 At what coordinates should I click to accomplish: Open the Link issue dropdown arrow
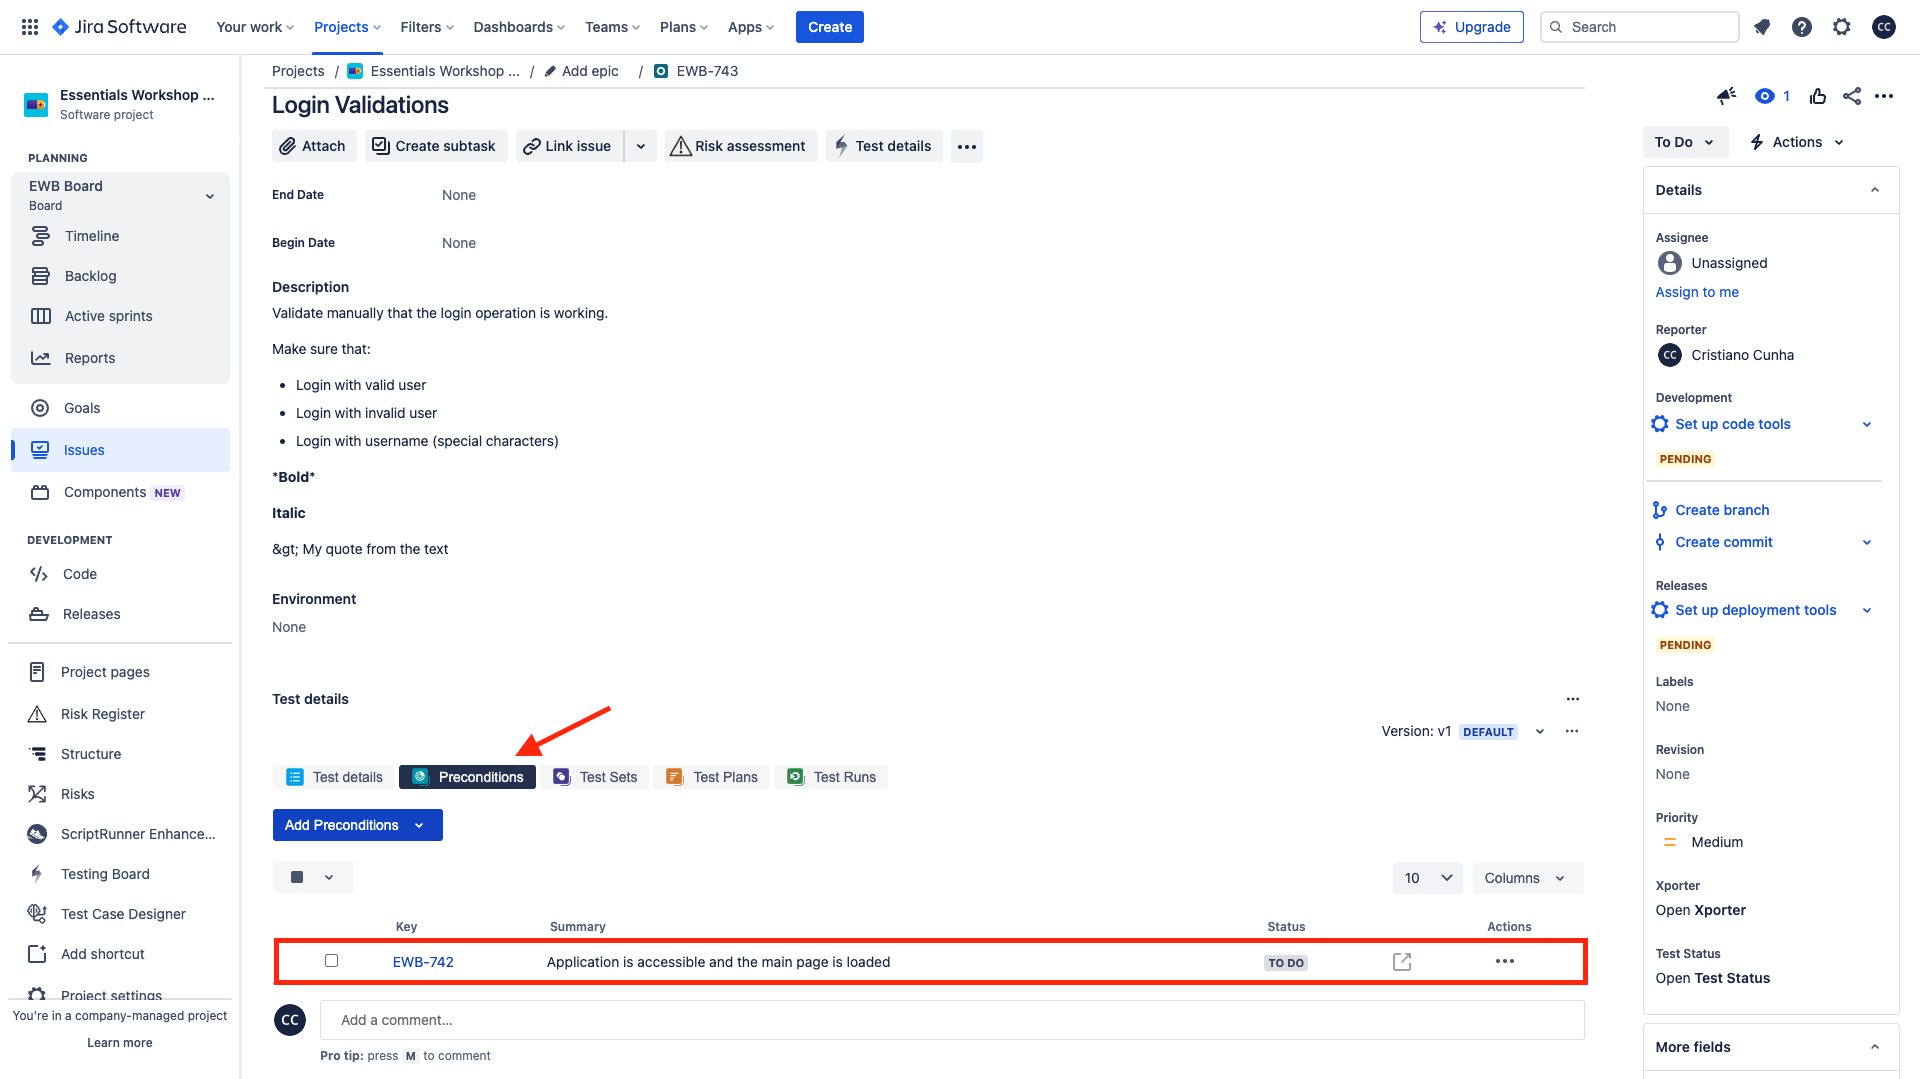(x=641, y=146)
